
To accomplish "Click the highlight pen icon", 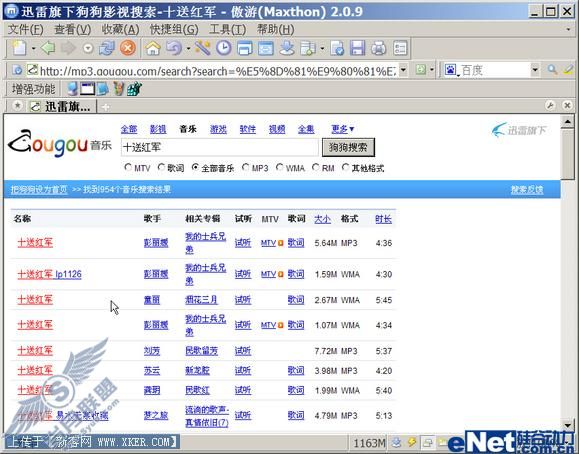I will click(x=569, y=69).
